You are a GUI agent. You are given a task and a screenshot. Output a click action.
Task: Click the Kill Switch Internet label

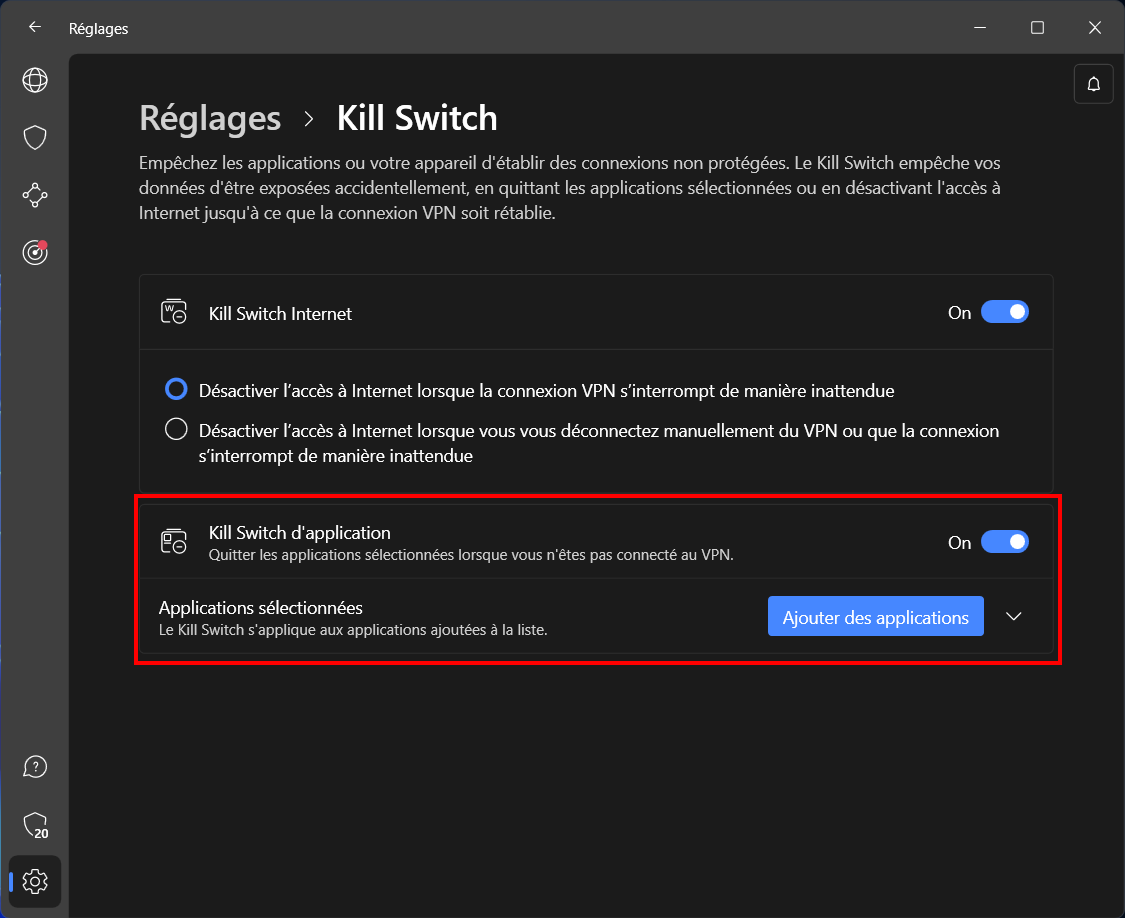point(280,314)
